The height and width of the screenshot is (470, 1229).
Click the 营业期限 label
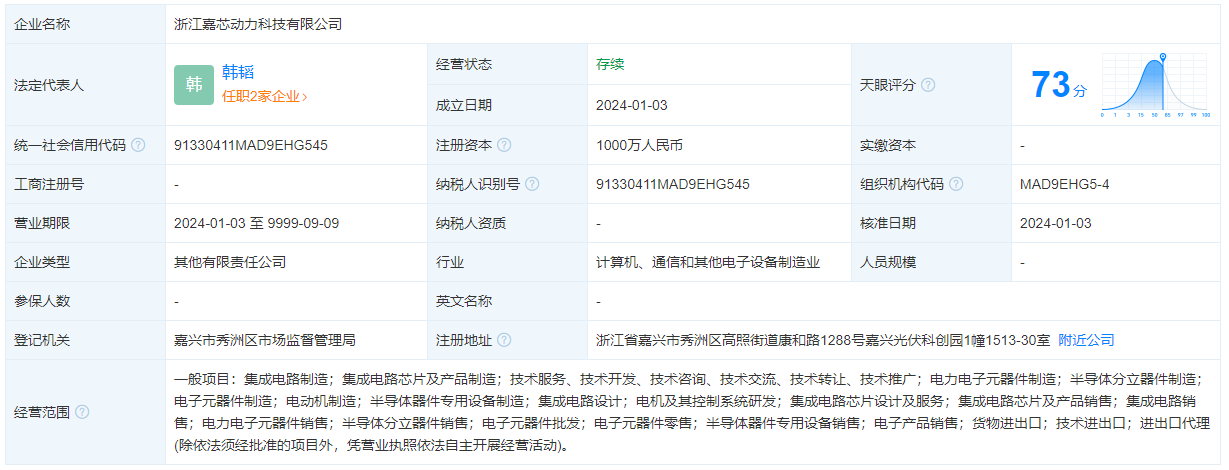[43, 223]
